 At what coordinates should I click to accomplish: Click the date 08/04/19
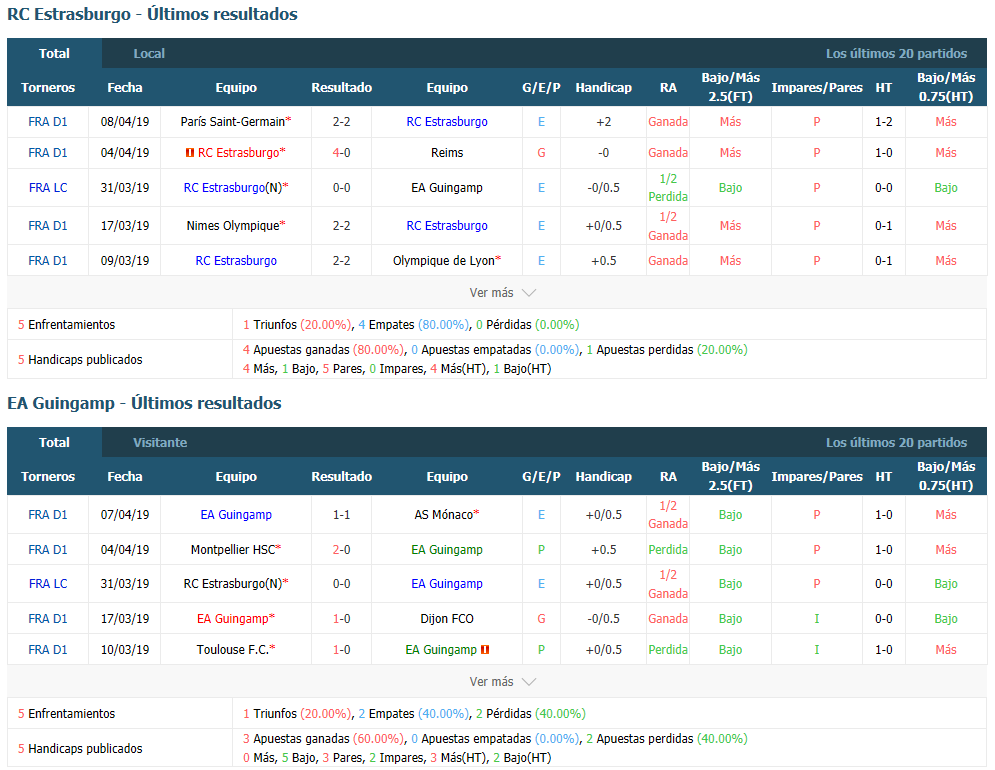click(125, 122)
